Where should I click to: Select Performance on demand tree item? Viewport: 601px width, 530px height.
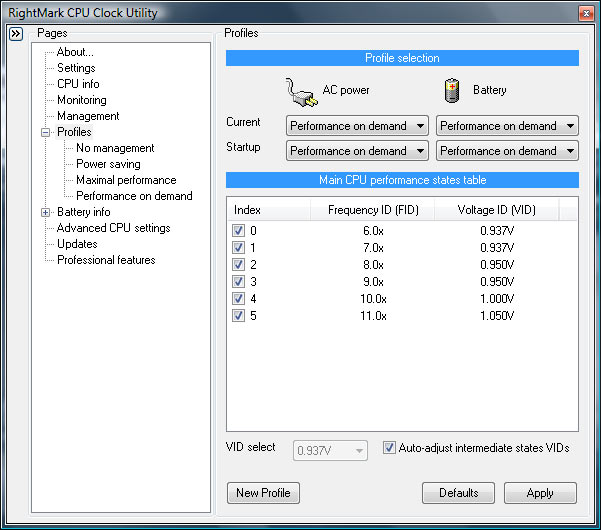point(134,196)
